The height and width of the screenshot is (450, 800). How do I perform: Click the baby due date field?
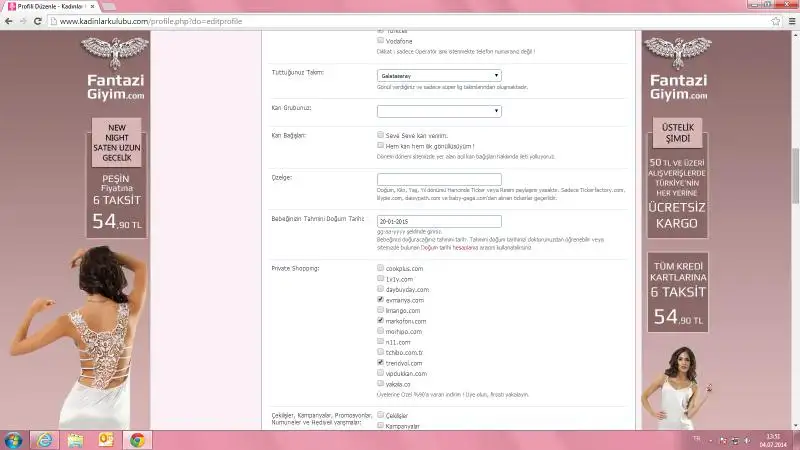tap(439, 221)
